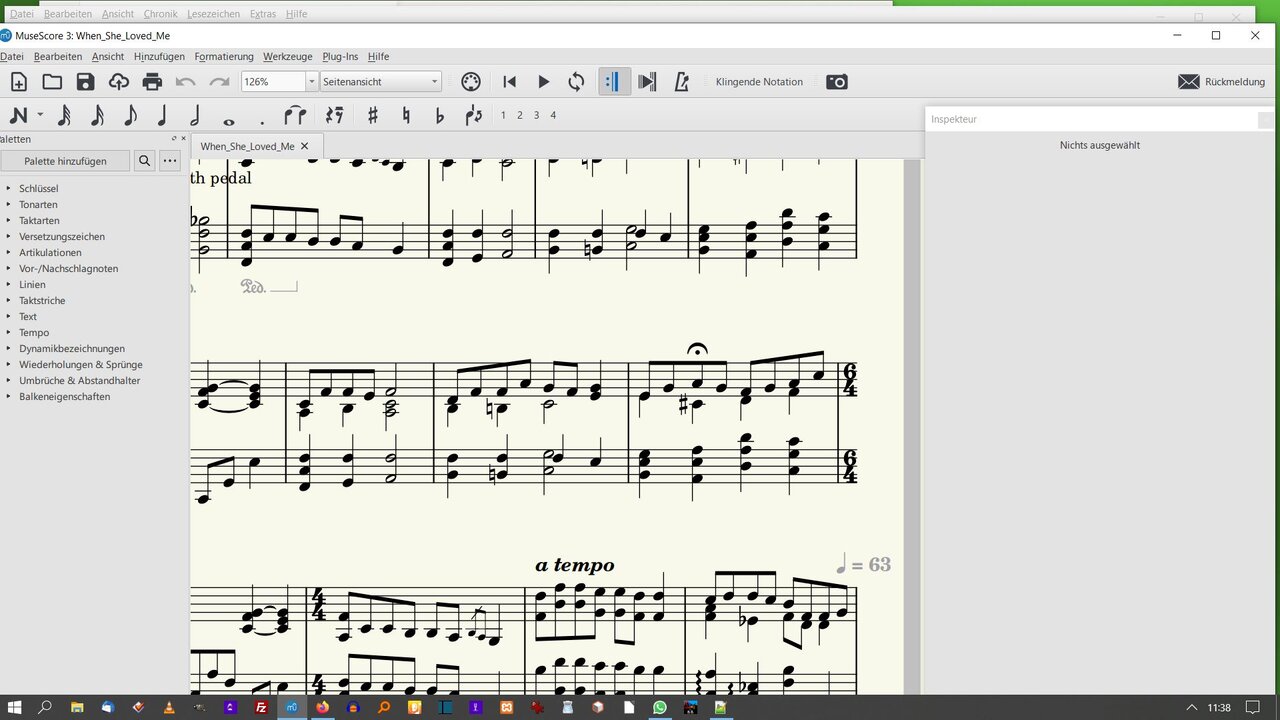
Task: Search palettes with magnifier icon
Action: tap(145, 161)
